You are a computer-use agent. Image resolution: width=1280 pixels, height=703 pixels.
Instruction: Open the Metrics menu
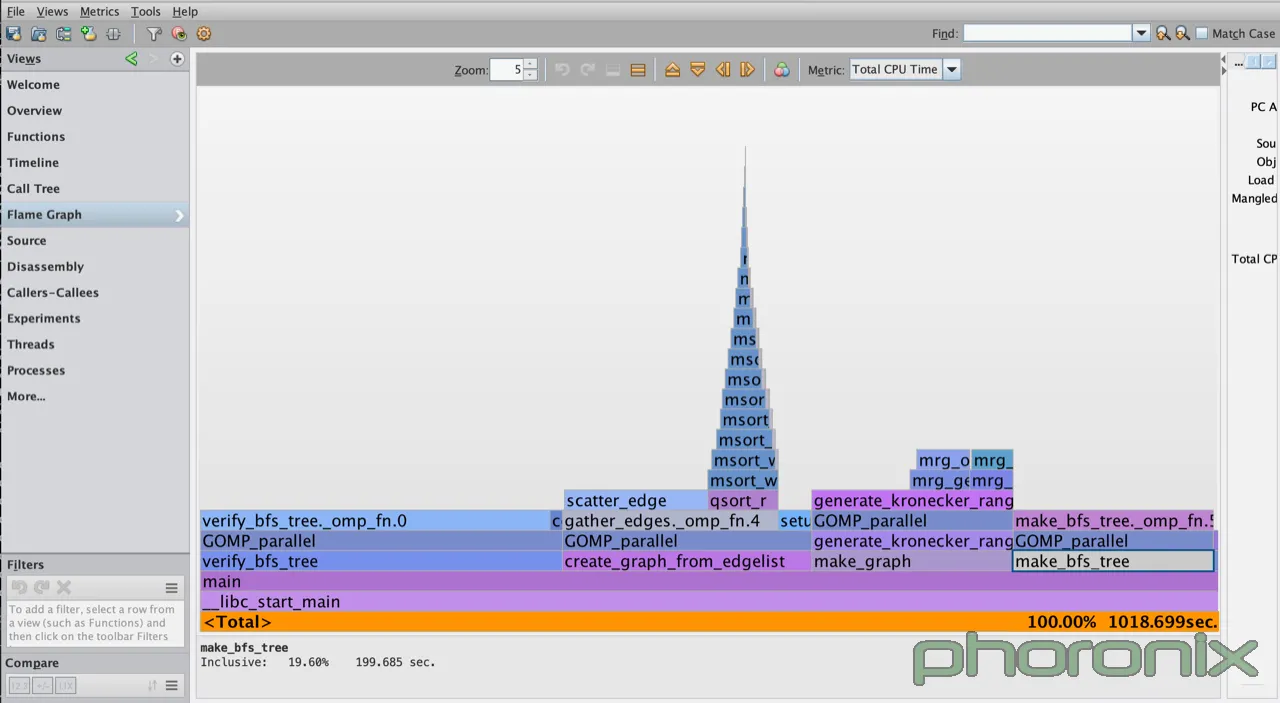tap(99, 11)
